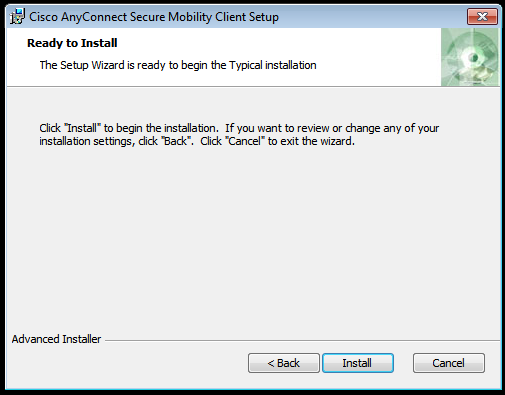Click the "Ready to Install" heading
Screen dimensions: 505x395
[x=72, y=43]
